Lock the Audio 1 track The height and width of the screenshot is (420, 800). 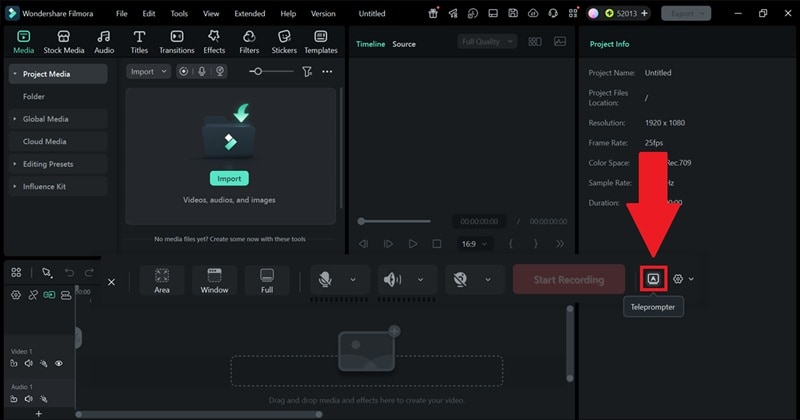[14, 399]
